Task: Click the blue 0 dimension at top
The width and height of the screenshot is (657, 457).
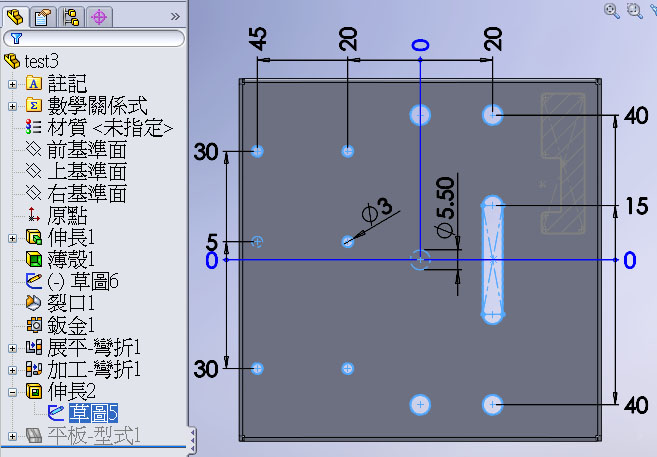Action: [420, 45]
